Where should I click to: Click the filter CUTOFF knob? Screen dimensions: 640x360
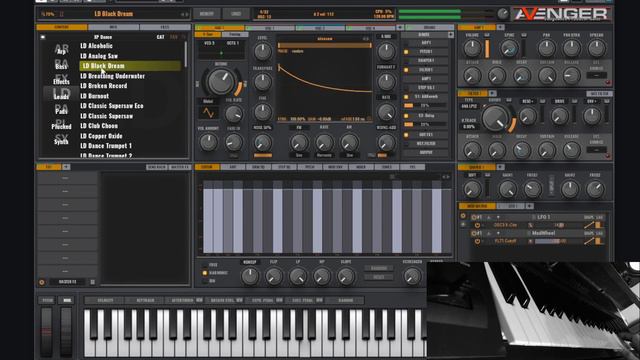click(495, 118)
